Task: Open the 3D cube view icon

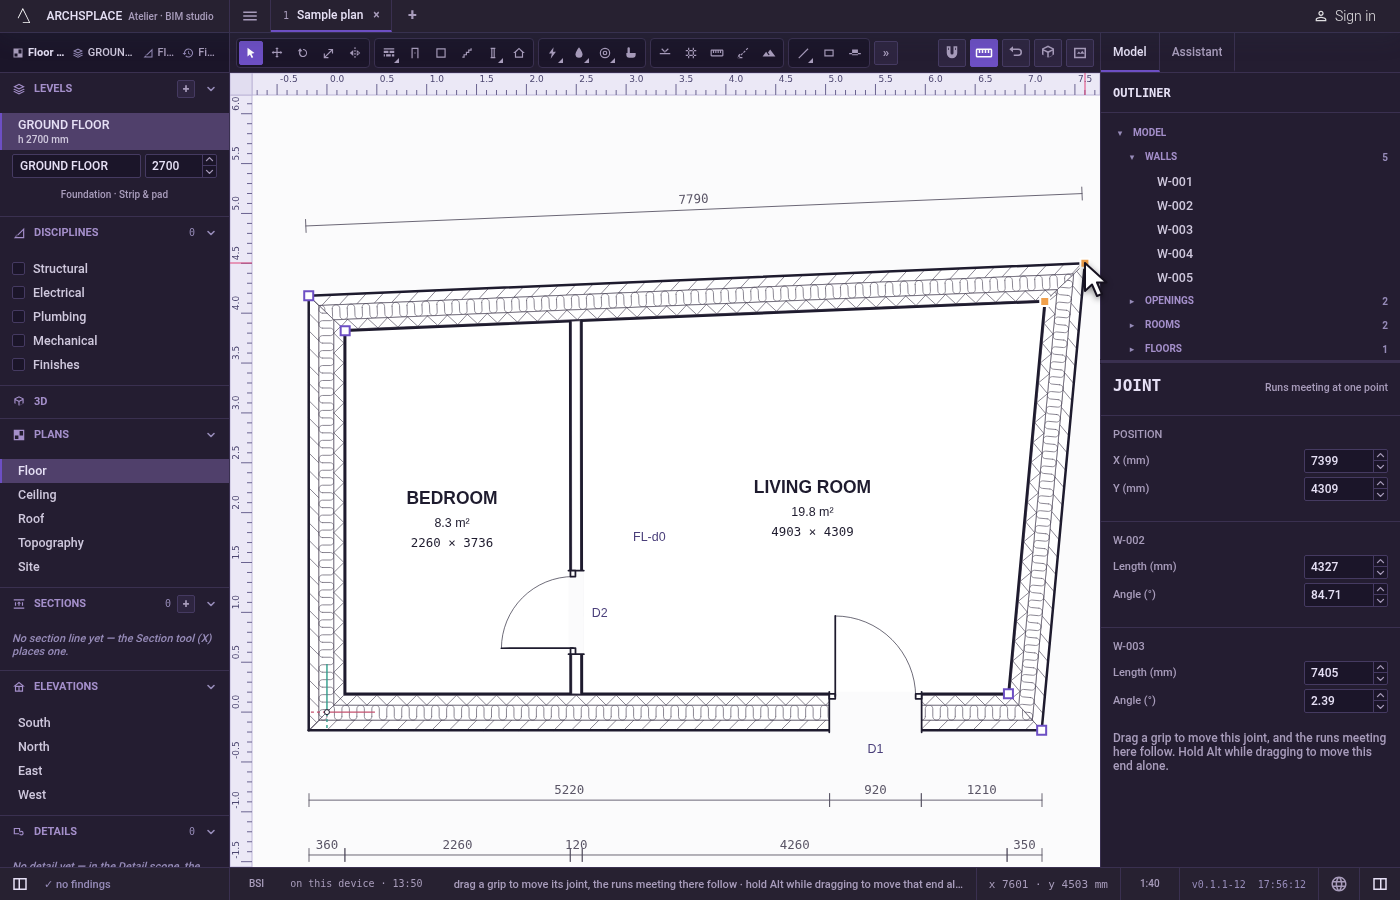Action: (x=1048, y=52)
